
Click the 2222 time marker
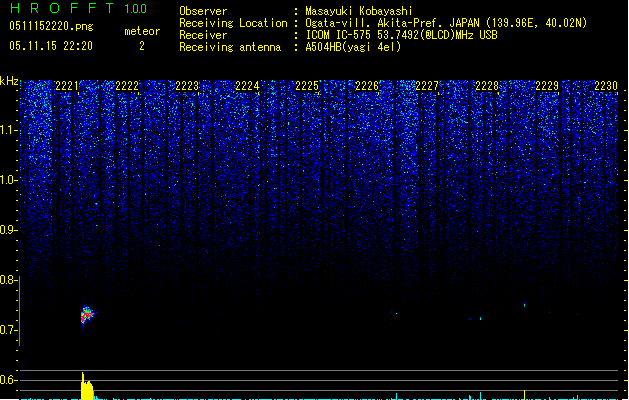tap(127, 86)
